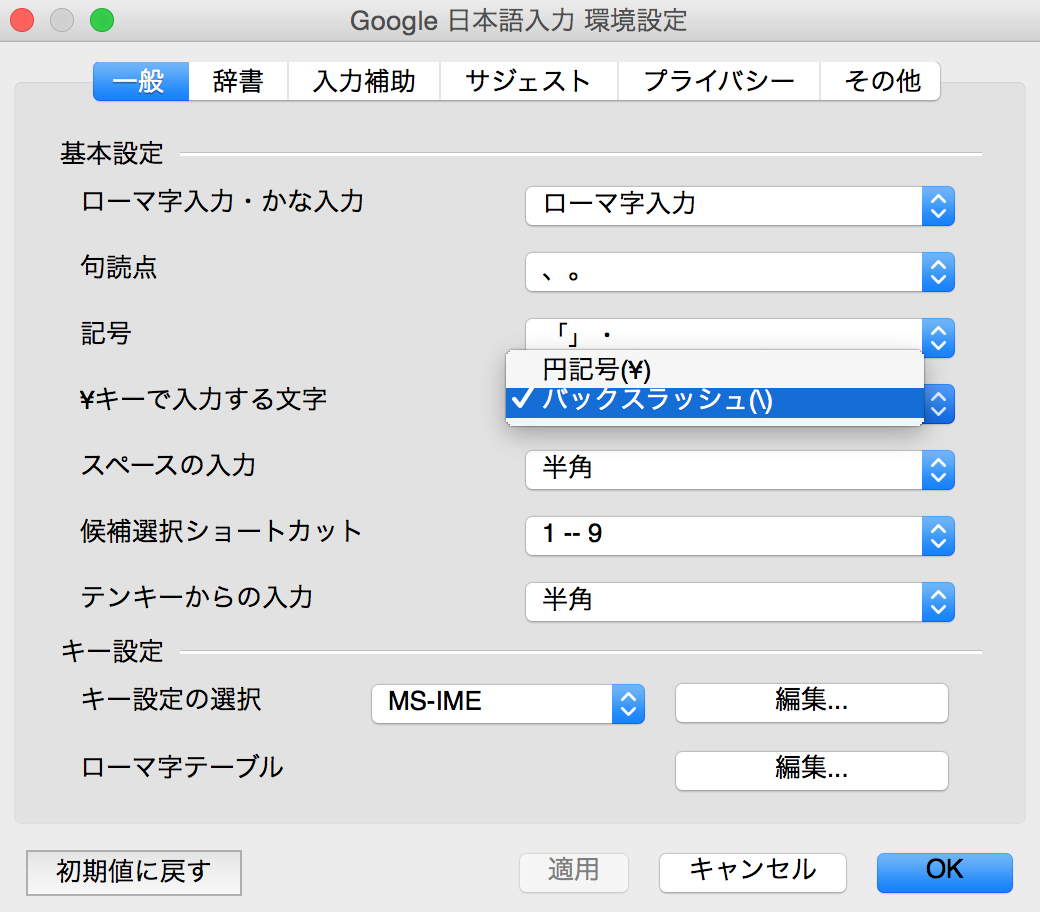Image resolution: width=1040 pixels, height=912 pixels.
Task: Open the スペースの入力 dropdown
Action: tap(740, 470)
